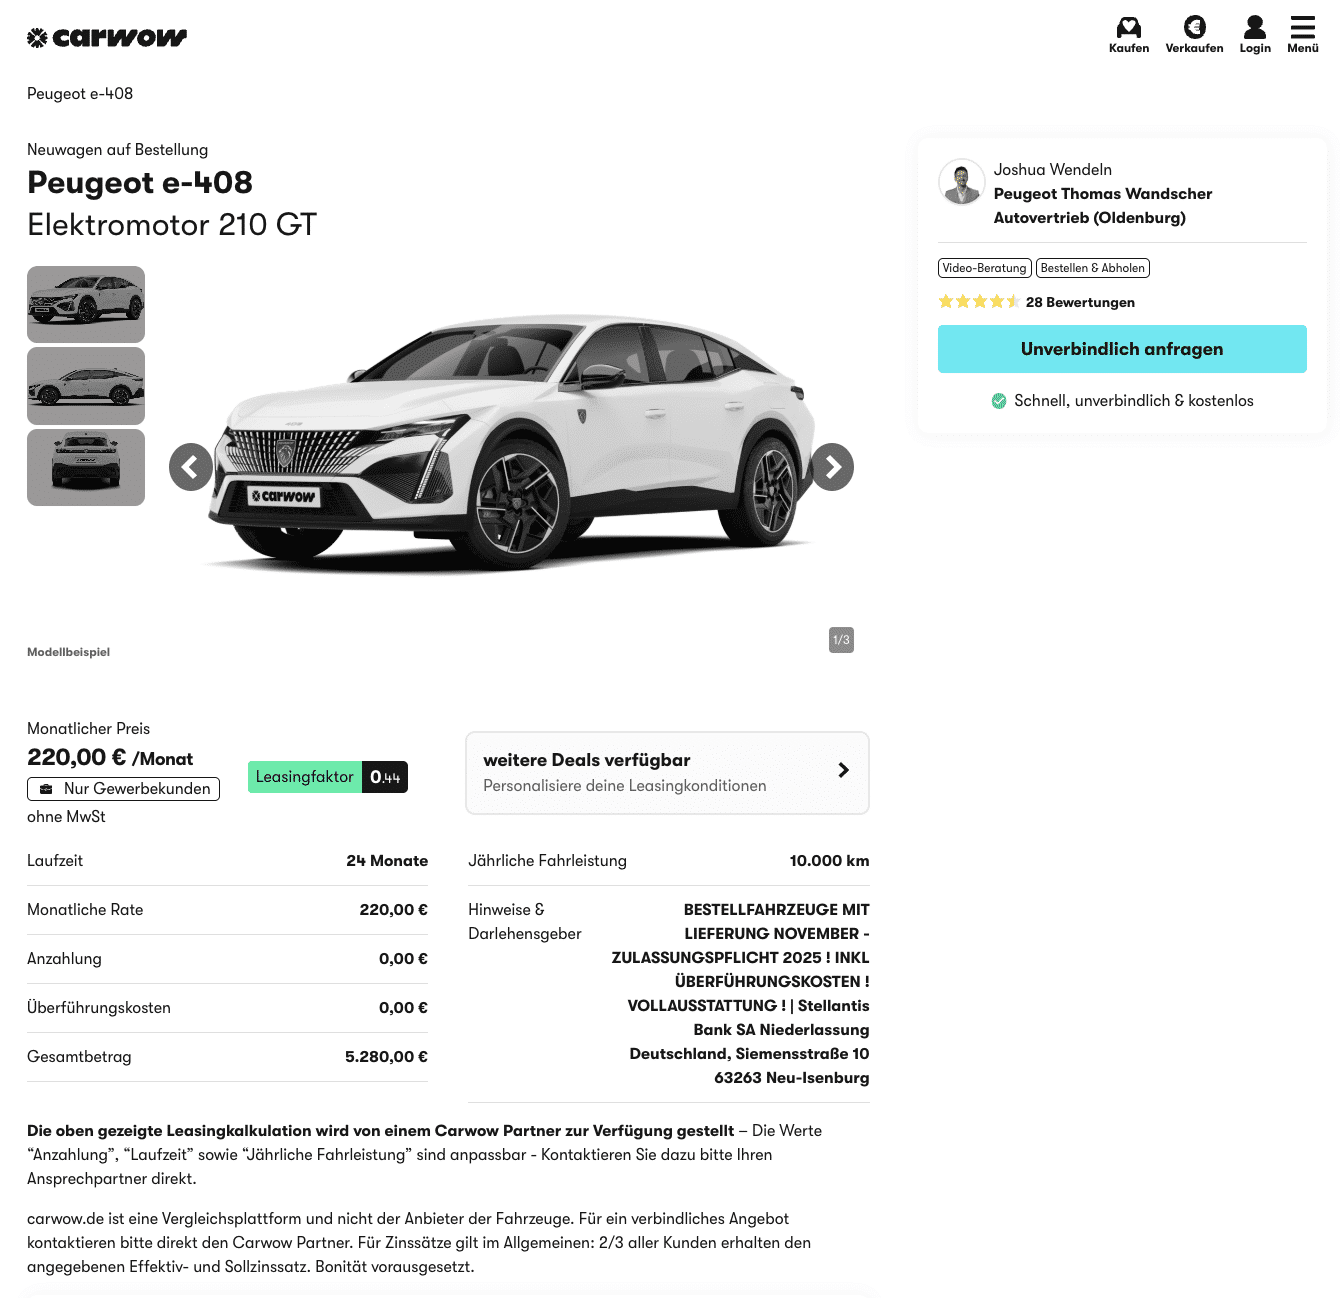Open the 28 Bewertungen reviews
Viewport: 1340px width, 1298px height.
1080,302
